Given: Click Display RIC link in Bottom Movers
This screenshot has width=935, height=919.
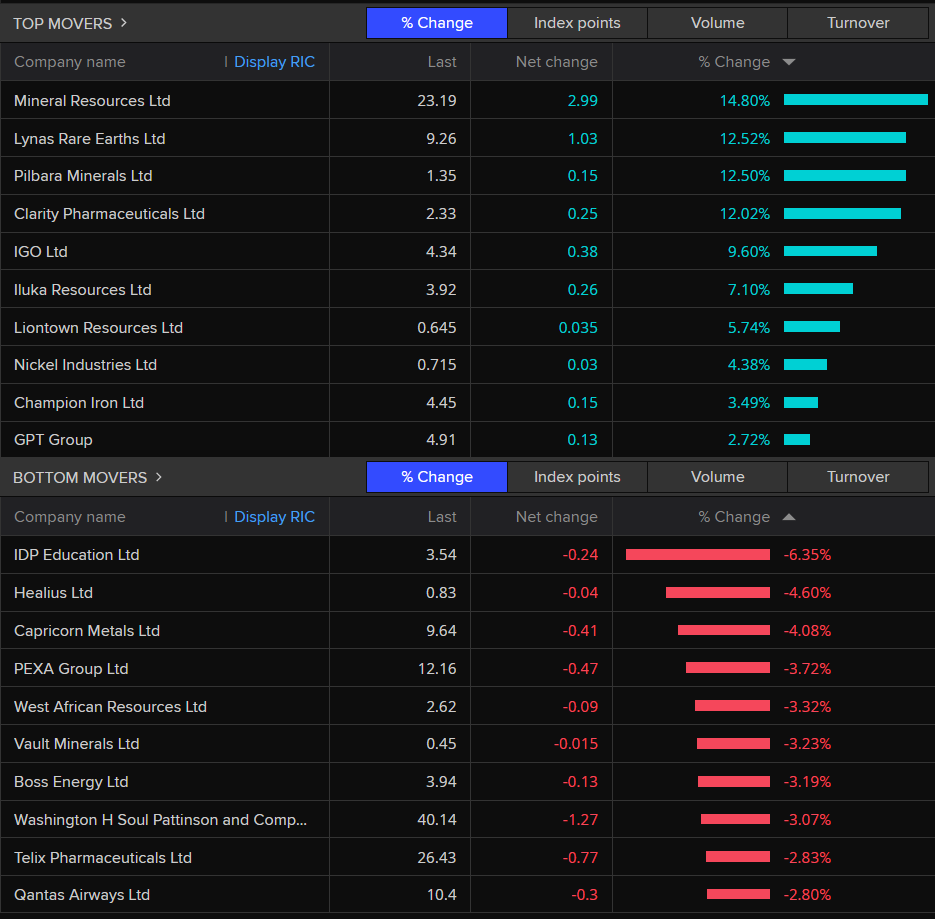Looking at the screenshot, I should pyautogui.click(x=274, y=517).
